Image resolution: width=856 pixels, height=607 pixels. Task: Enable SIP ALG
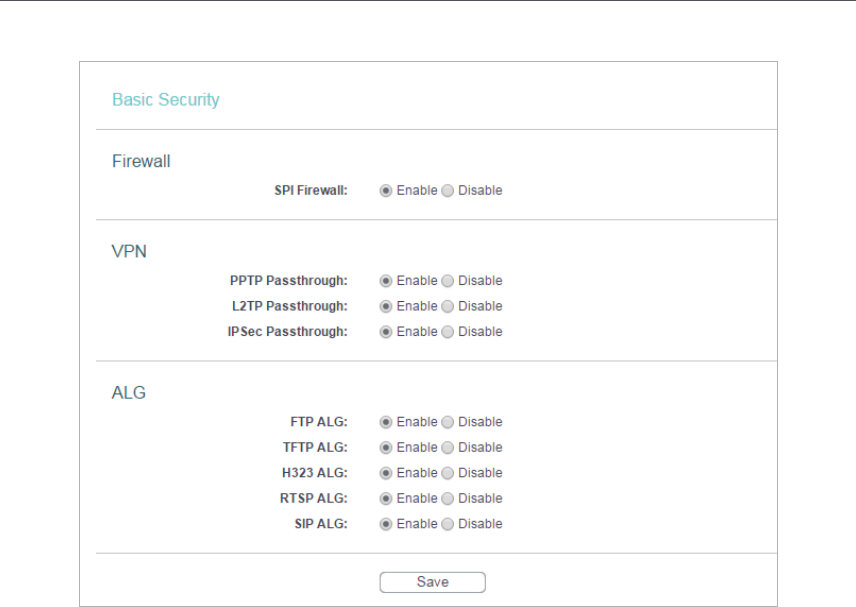pyautogui.click(x=386, y=524)
